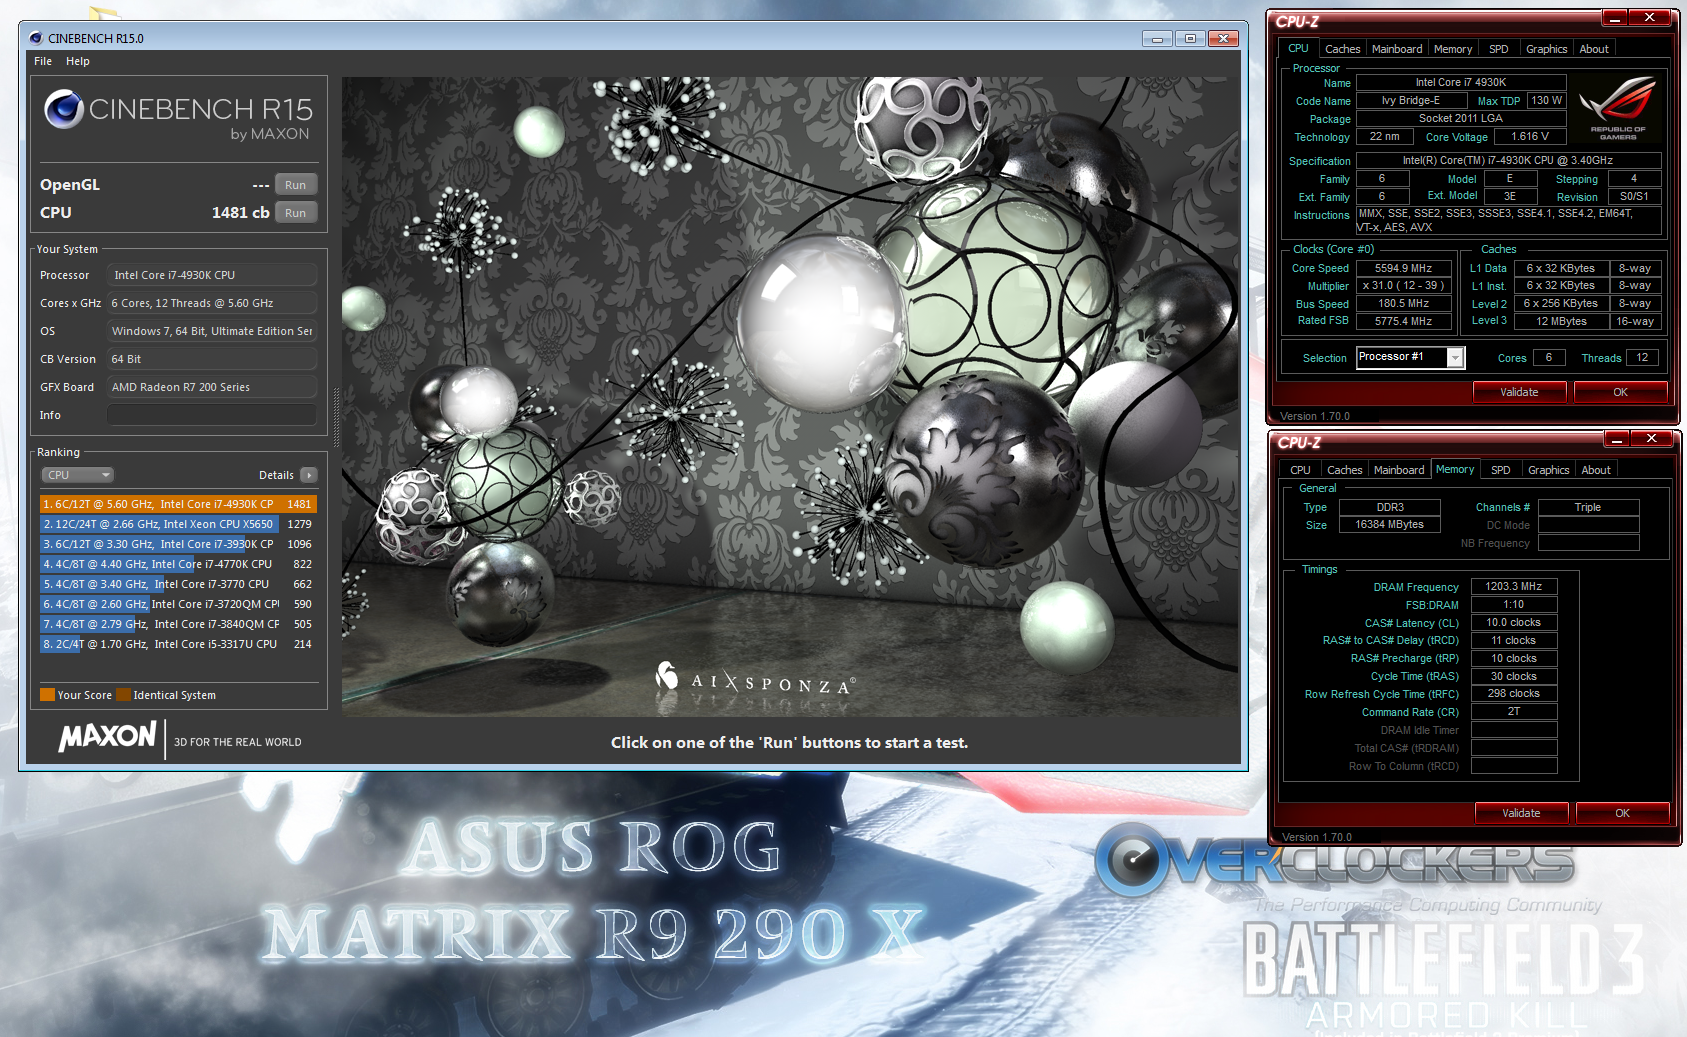Image resolution: width=1687 pixels, height=1037 pixels.
Task: Click the ROG Republic of Gamers logo
Action: coord(1617,108)
